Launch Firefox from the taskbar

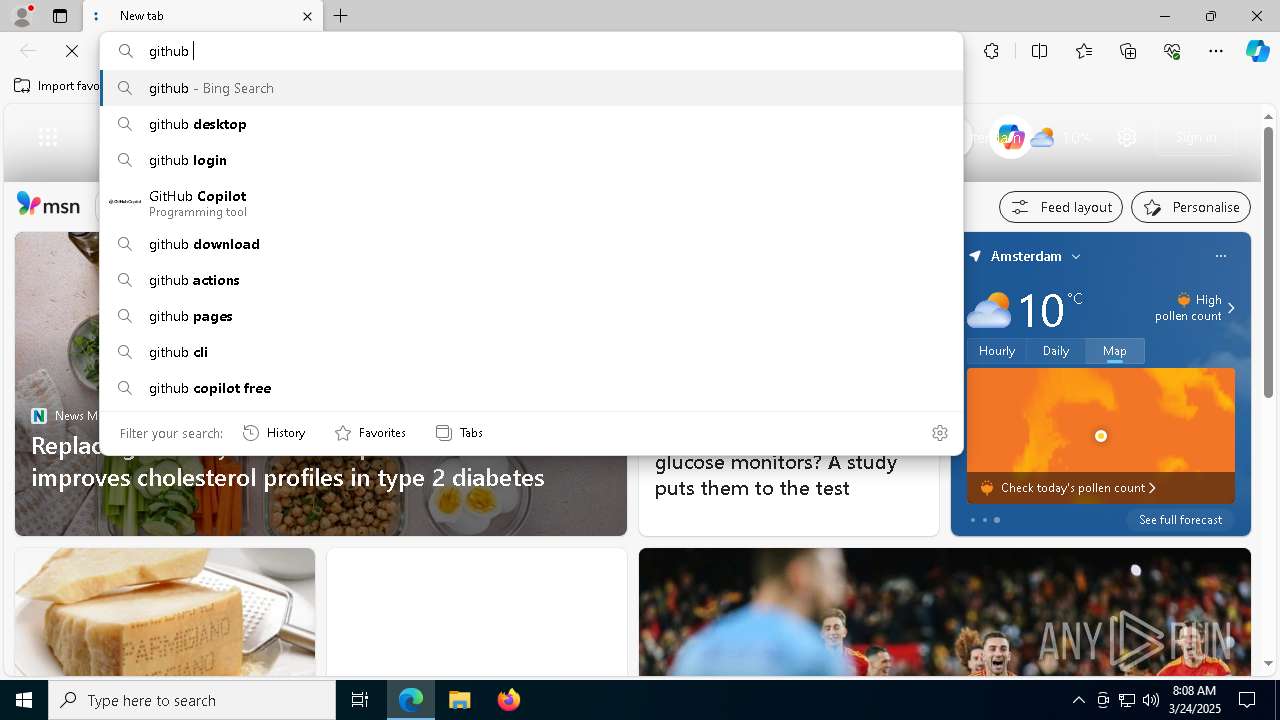tap(508, 700)
